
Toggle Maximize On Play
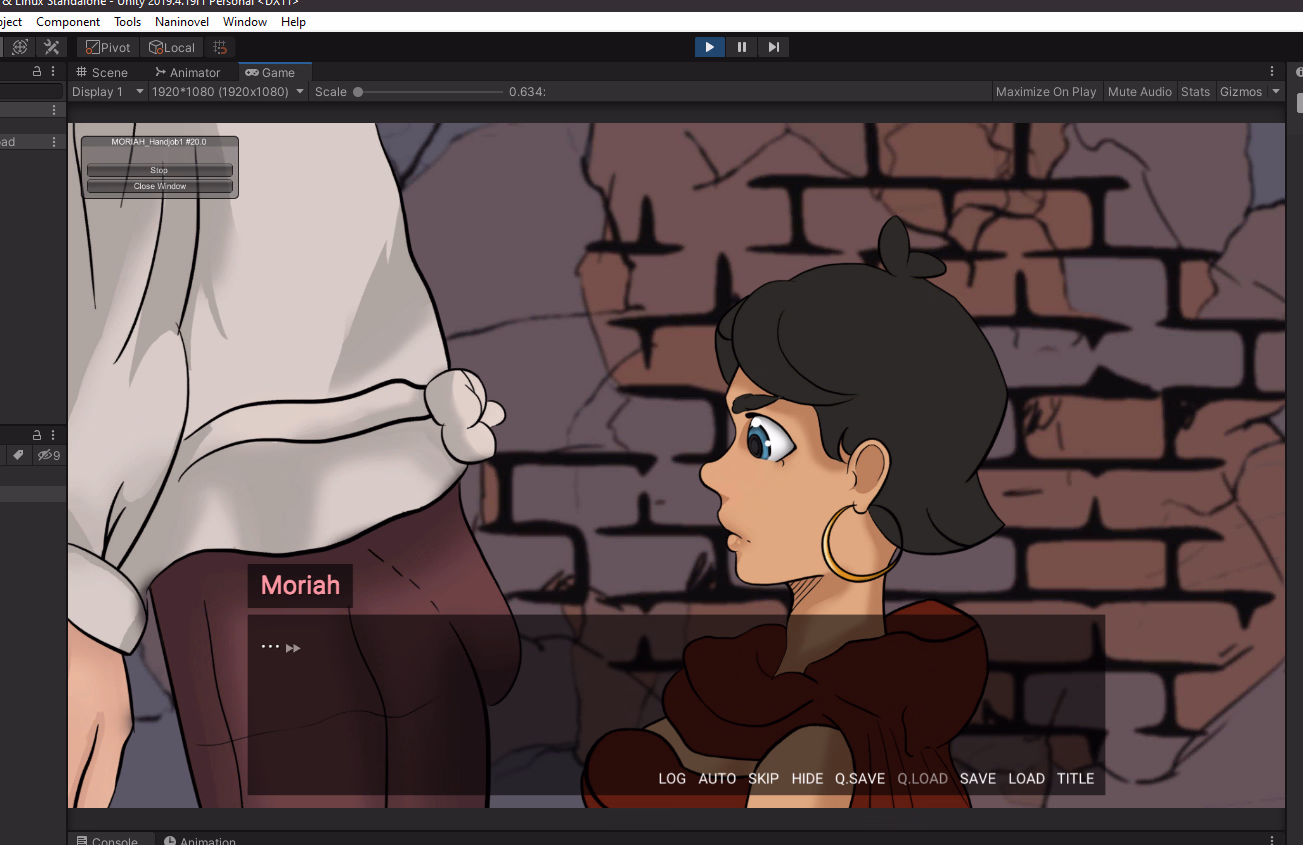click(1045, 92)
